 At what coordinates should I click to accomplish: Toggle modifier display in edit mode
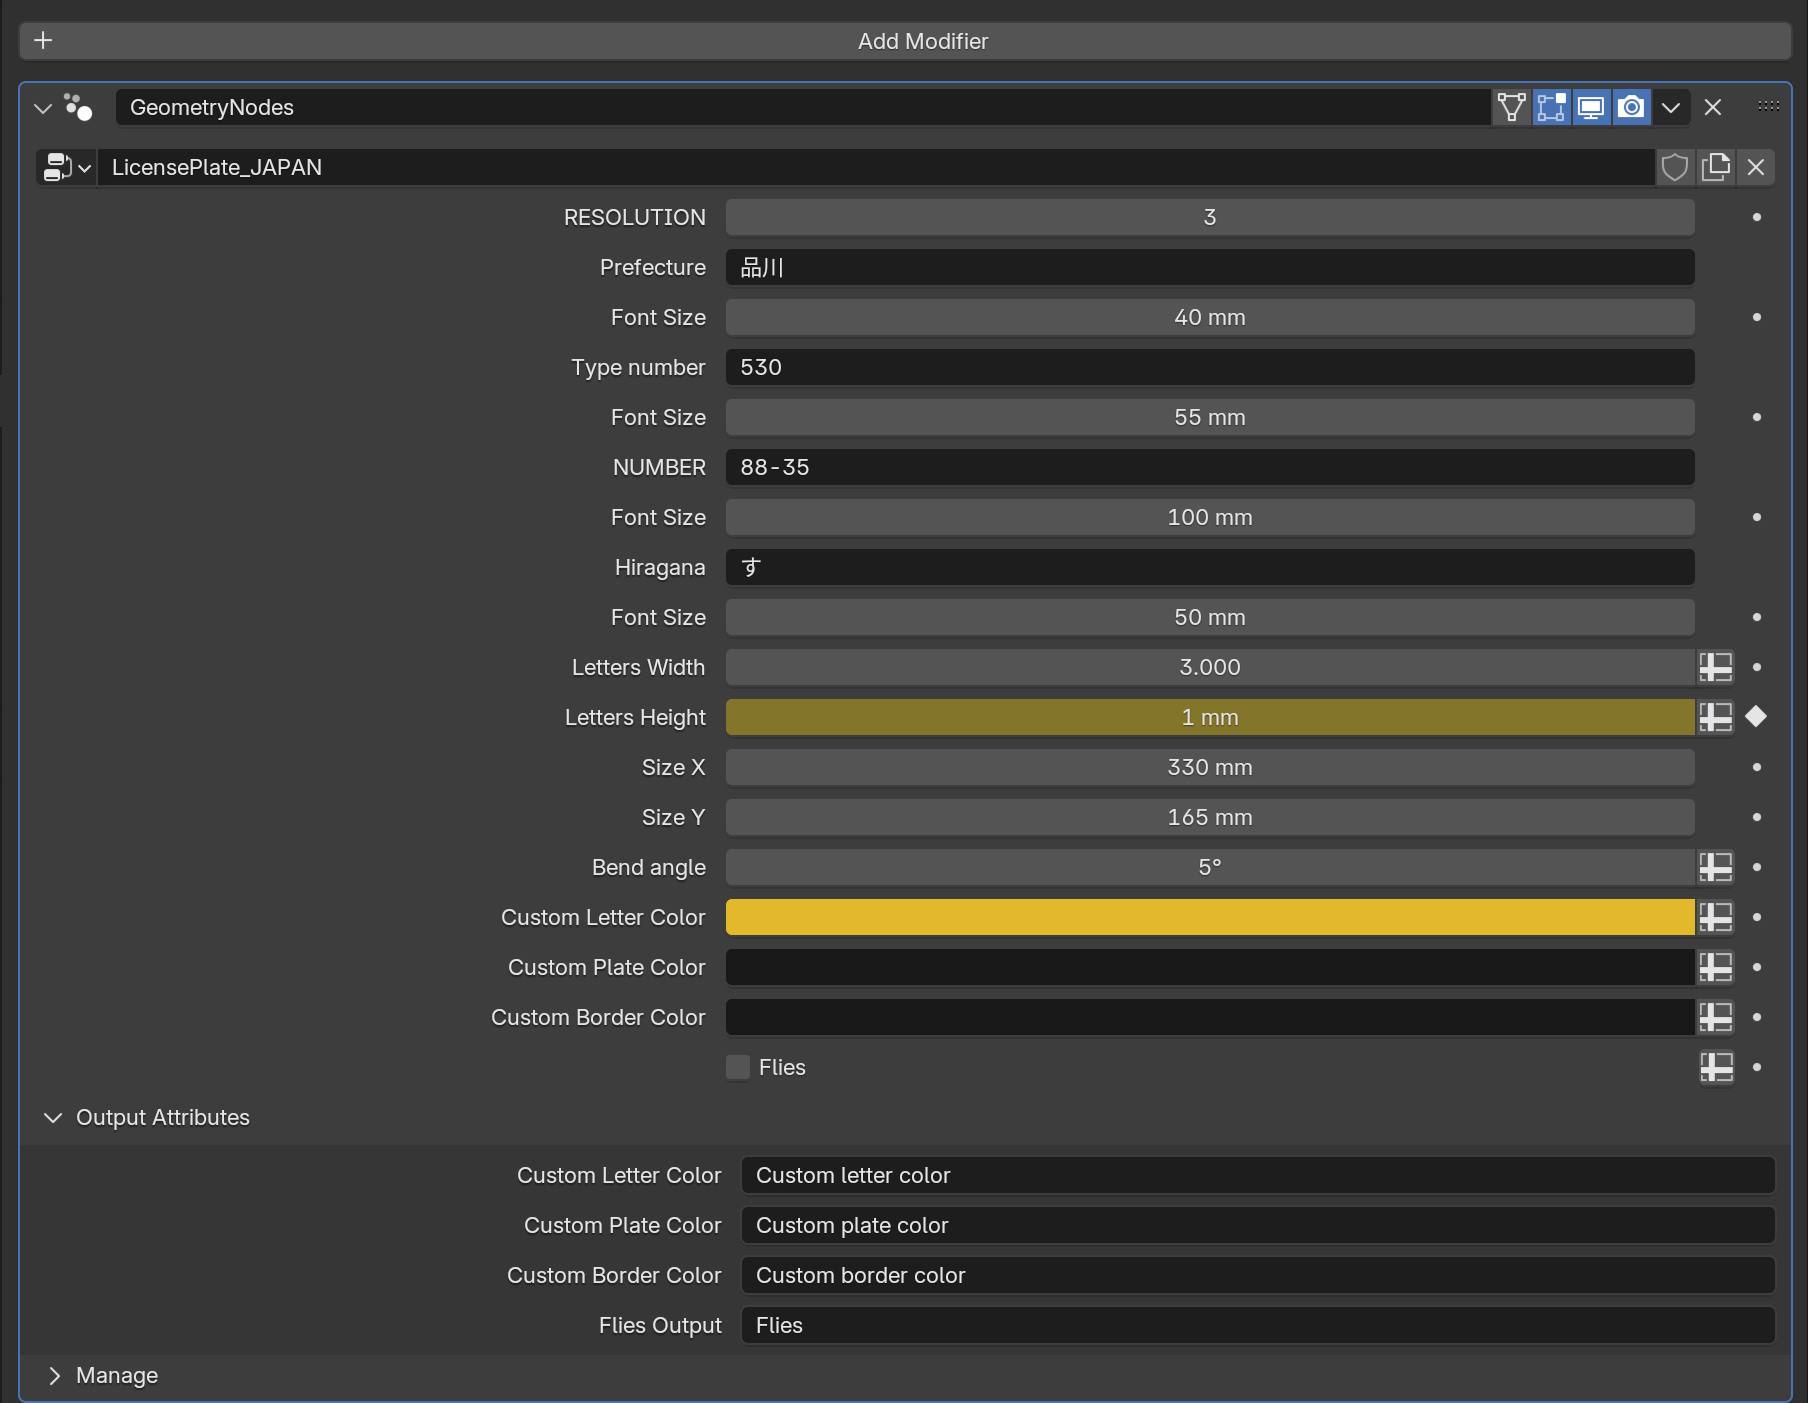coord(1551,107)
